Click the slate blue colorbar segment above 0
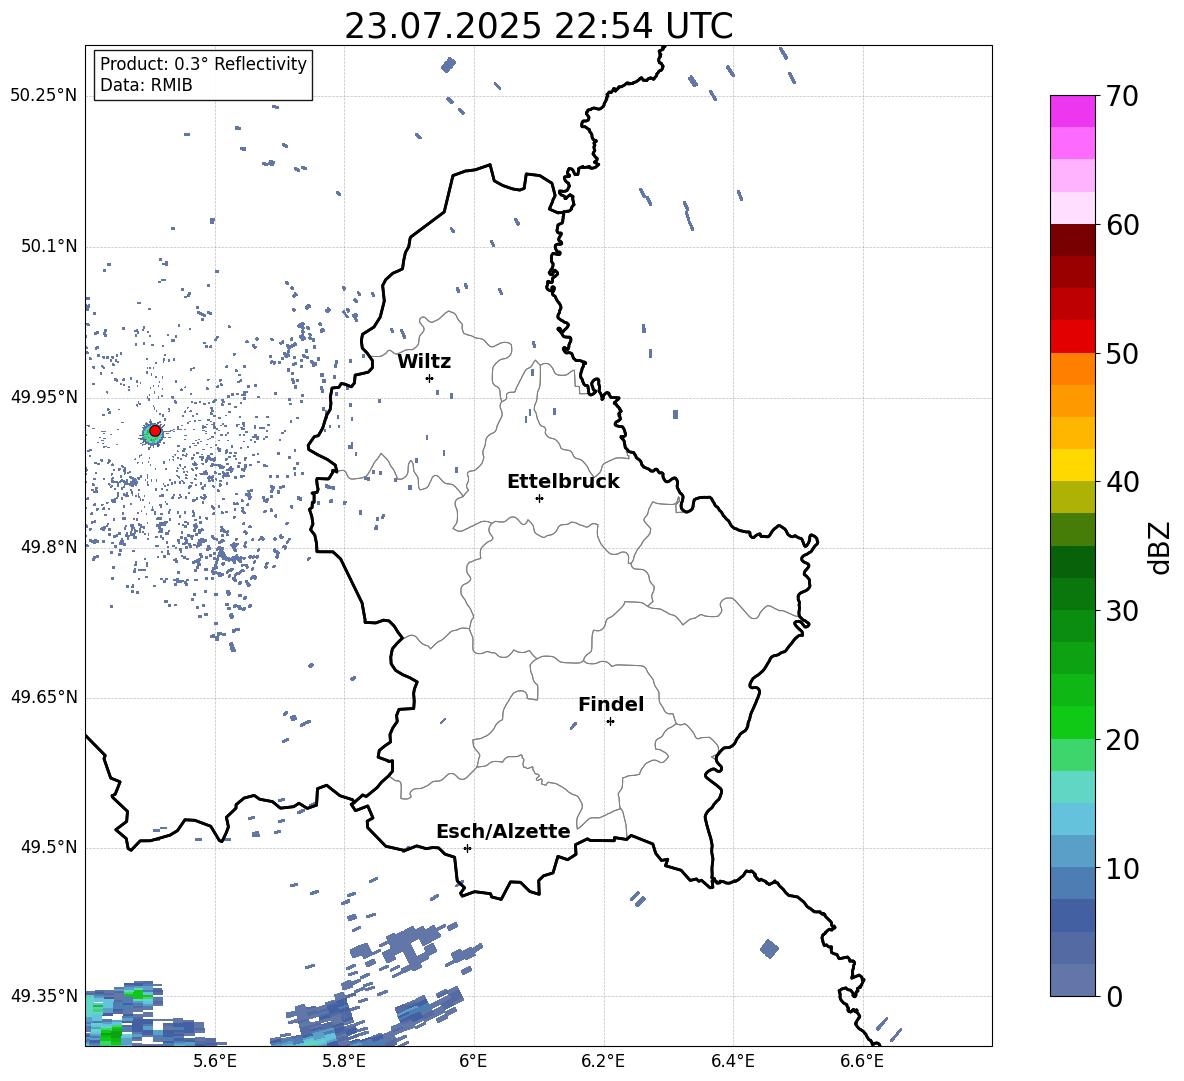This screenshot has width=1184, height=1081. tap(1073, 980)
